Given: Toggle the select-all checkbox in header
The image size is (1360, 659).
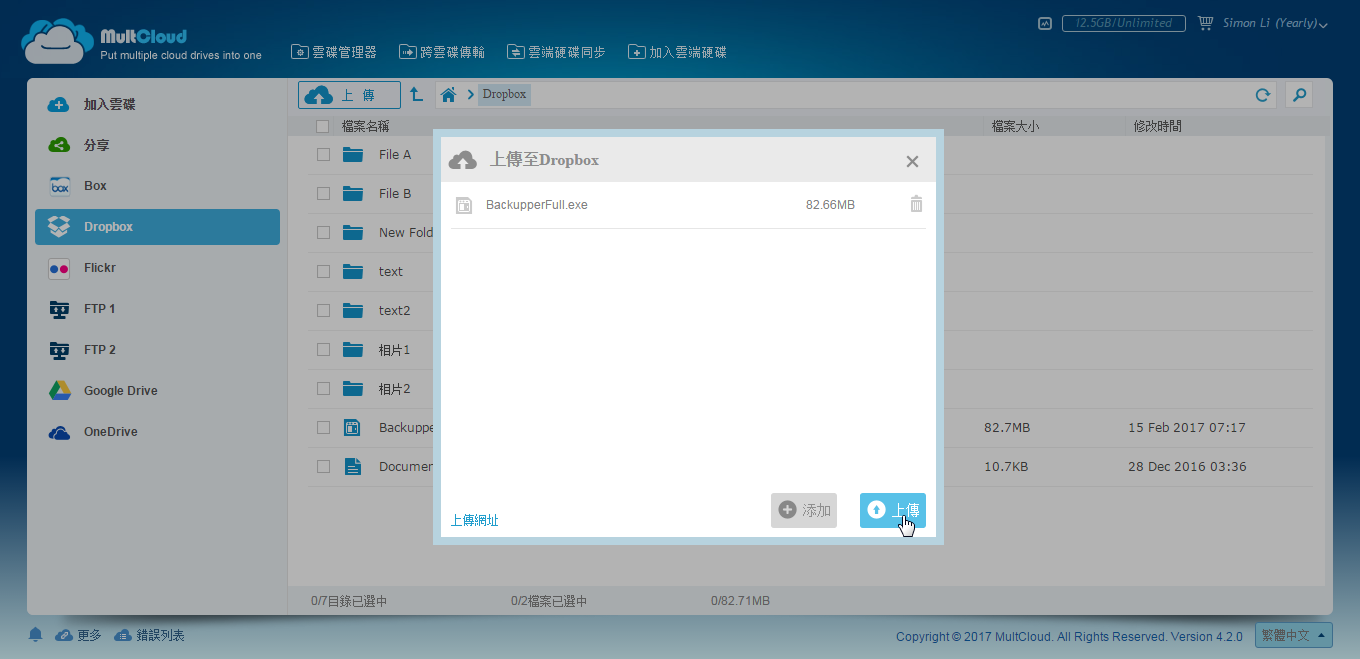Looking at the screenshot, I should click(x=322, y=126).
